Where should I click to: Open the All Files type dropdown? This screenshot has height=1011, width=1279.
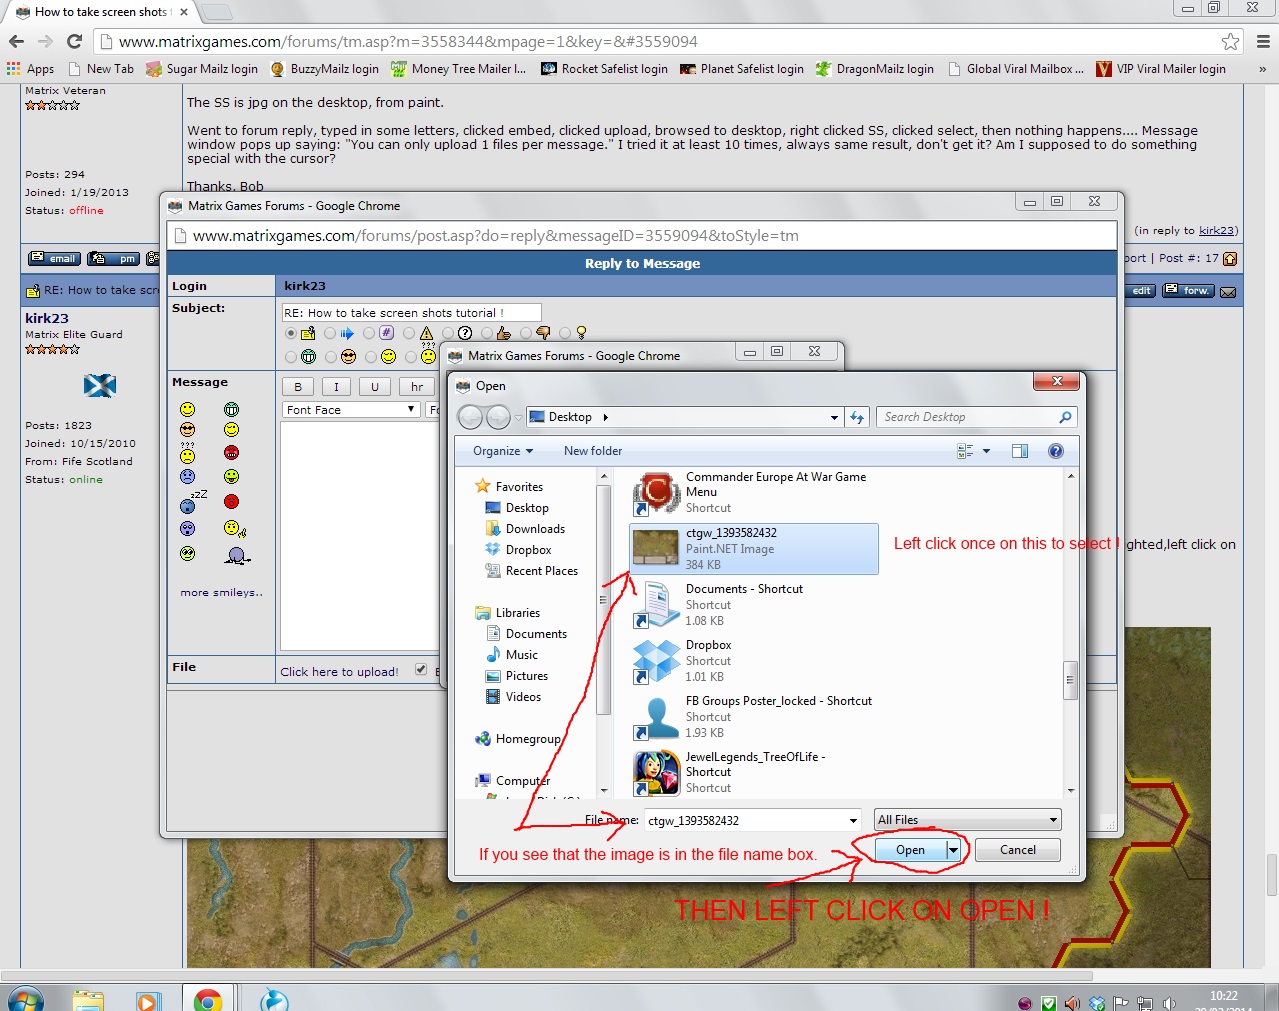(x=967, y=820)
